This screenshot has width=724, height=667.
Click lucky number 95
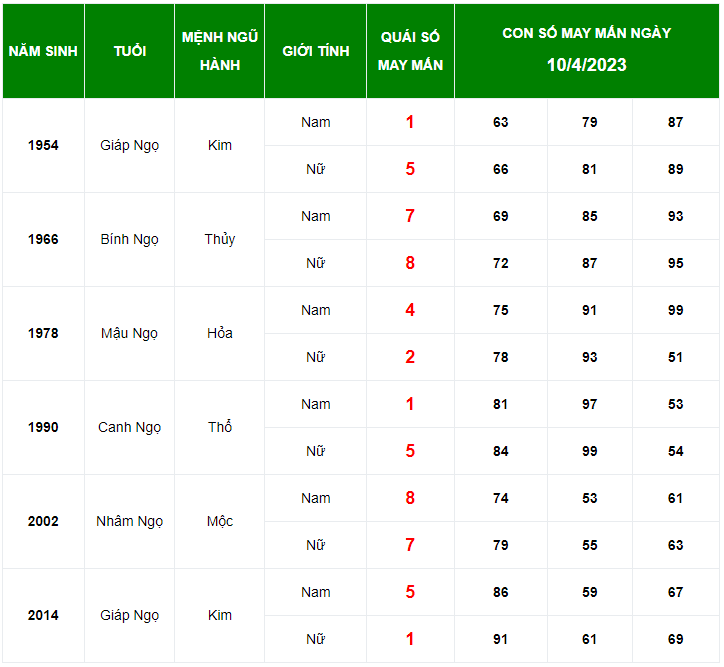676,263
